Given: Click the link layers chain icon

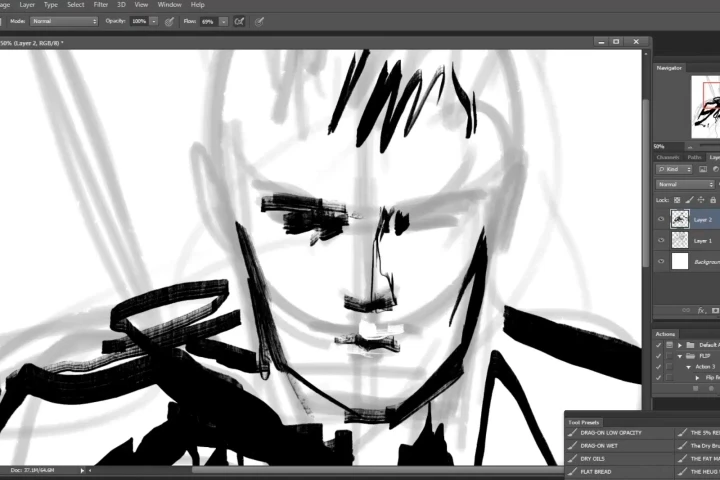Looking at the screenshot, I should click(686, 311).
